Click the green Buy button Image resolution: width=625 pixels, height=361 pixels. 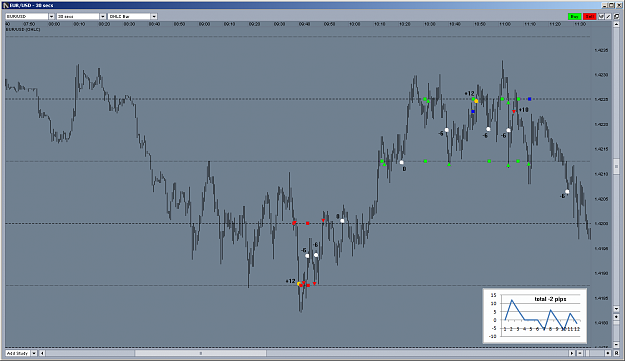pos(574,16)
